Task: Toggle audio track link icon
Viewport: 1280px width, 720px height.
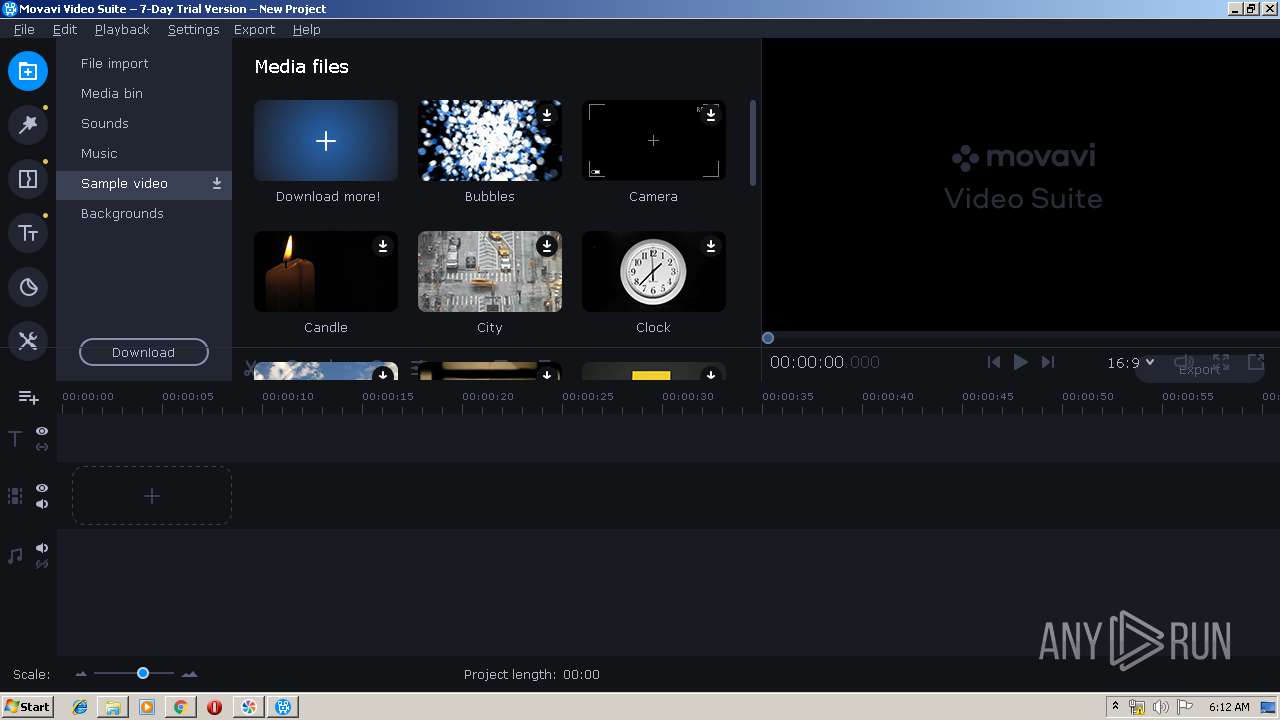Action: [x=42, y=564]
